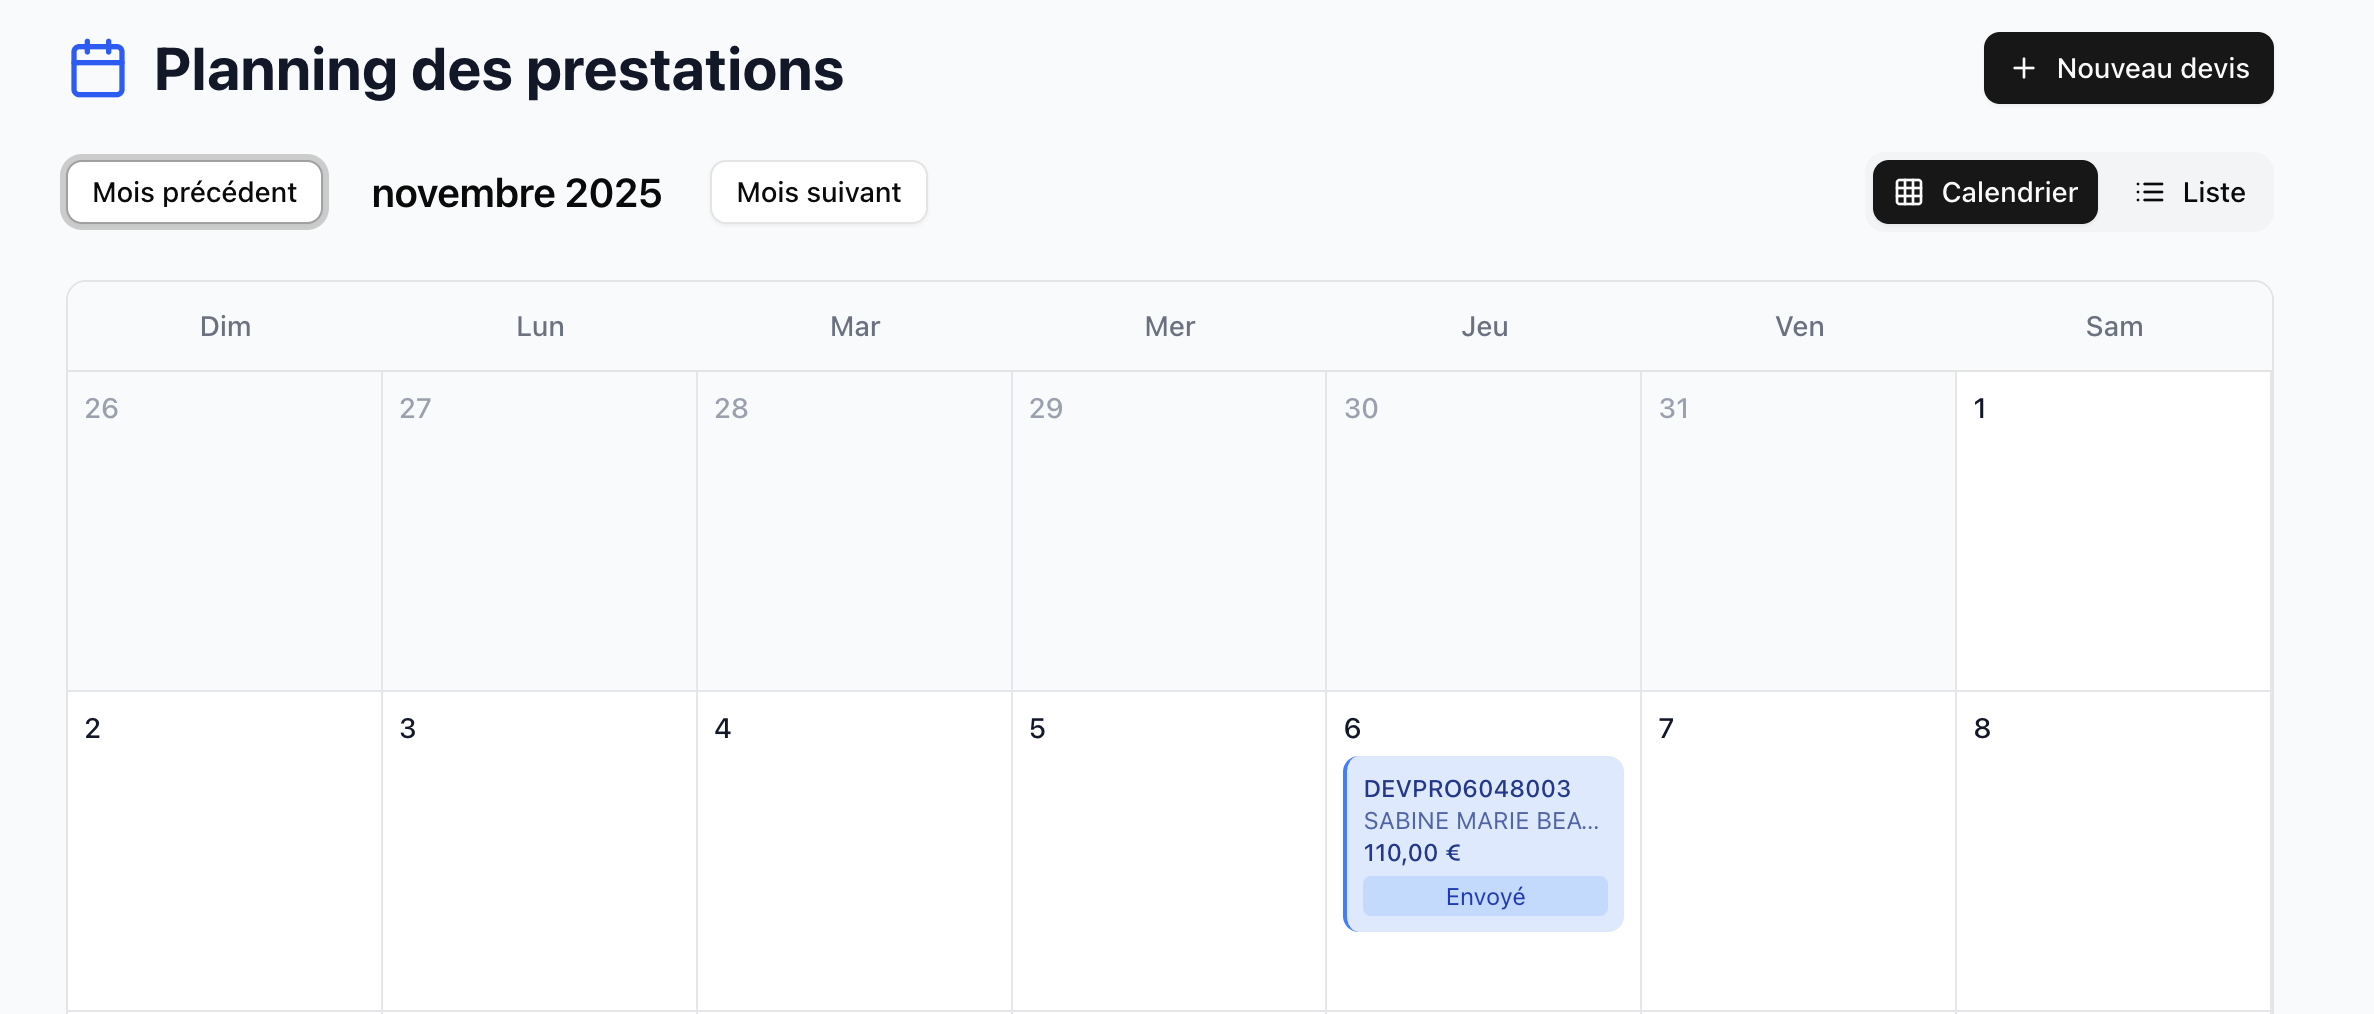The height and width of the screenshot is (1014, 2374).
Task: Click the greyed-out October 31 cell
Action: pos(1798,530)
